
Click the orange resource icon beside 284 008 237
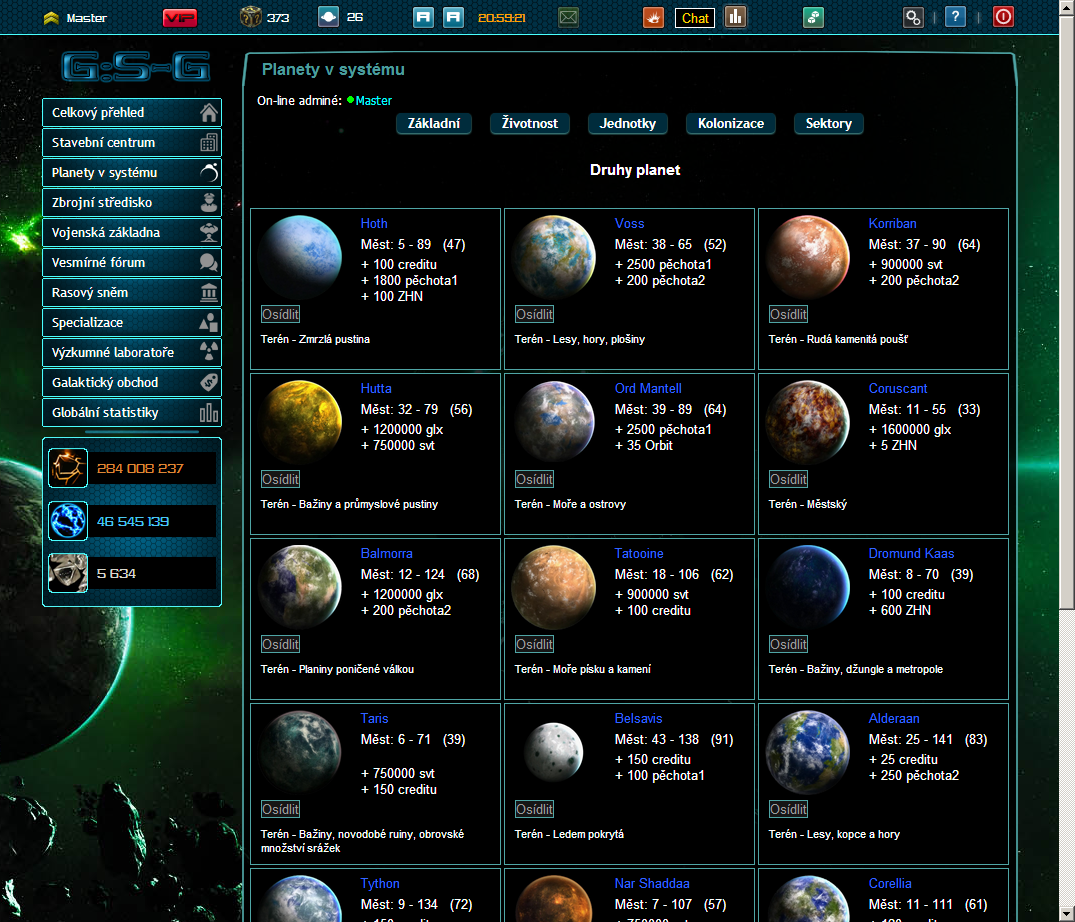click(68, 468)
